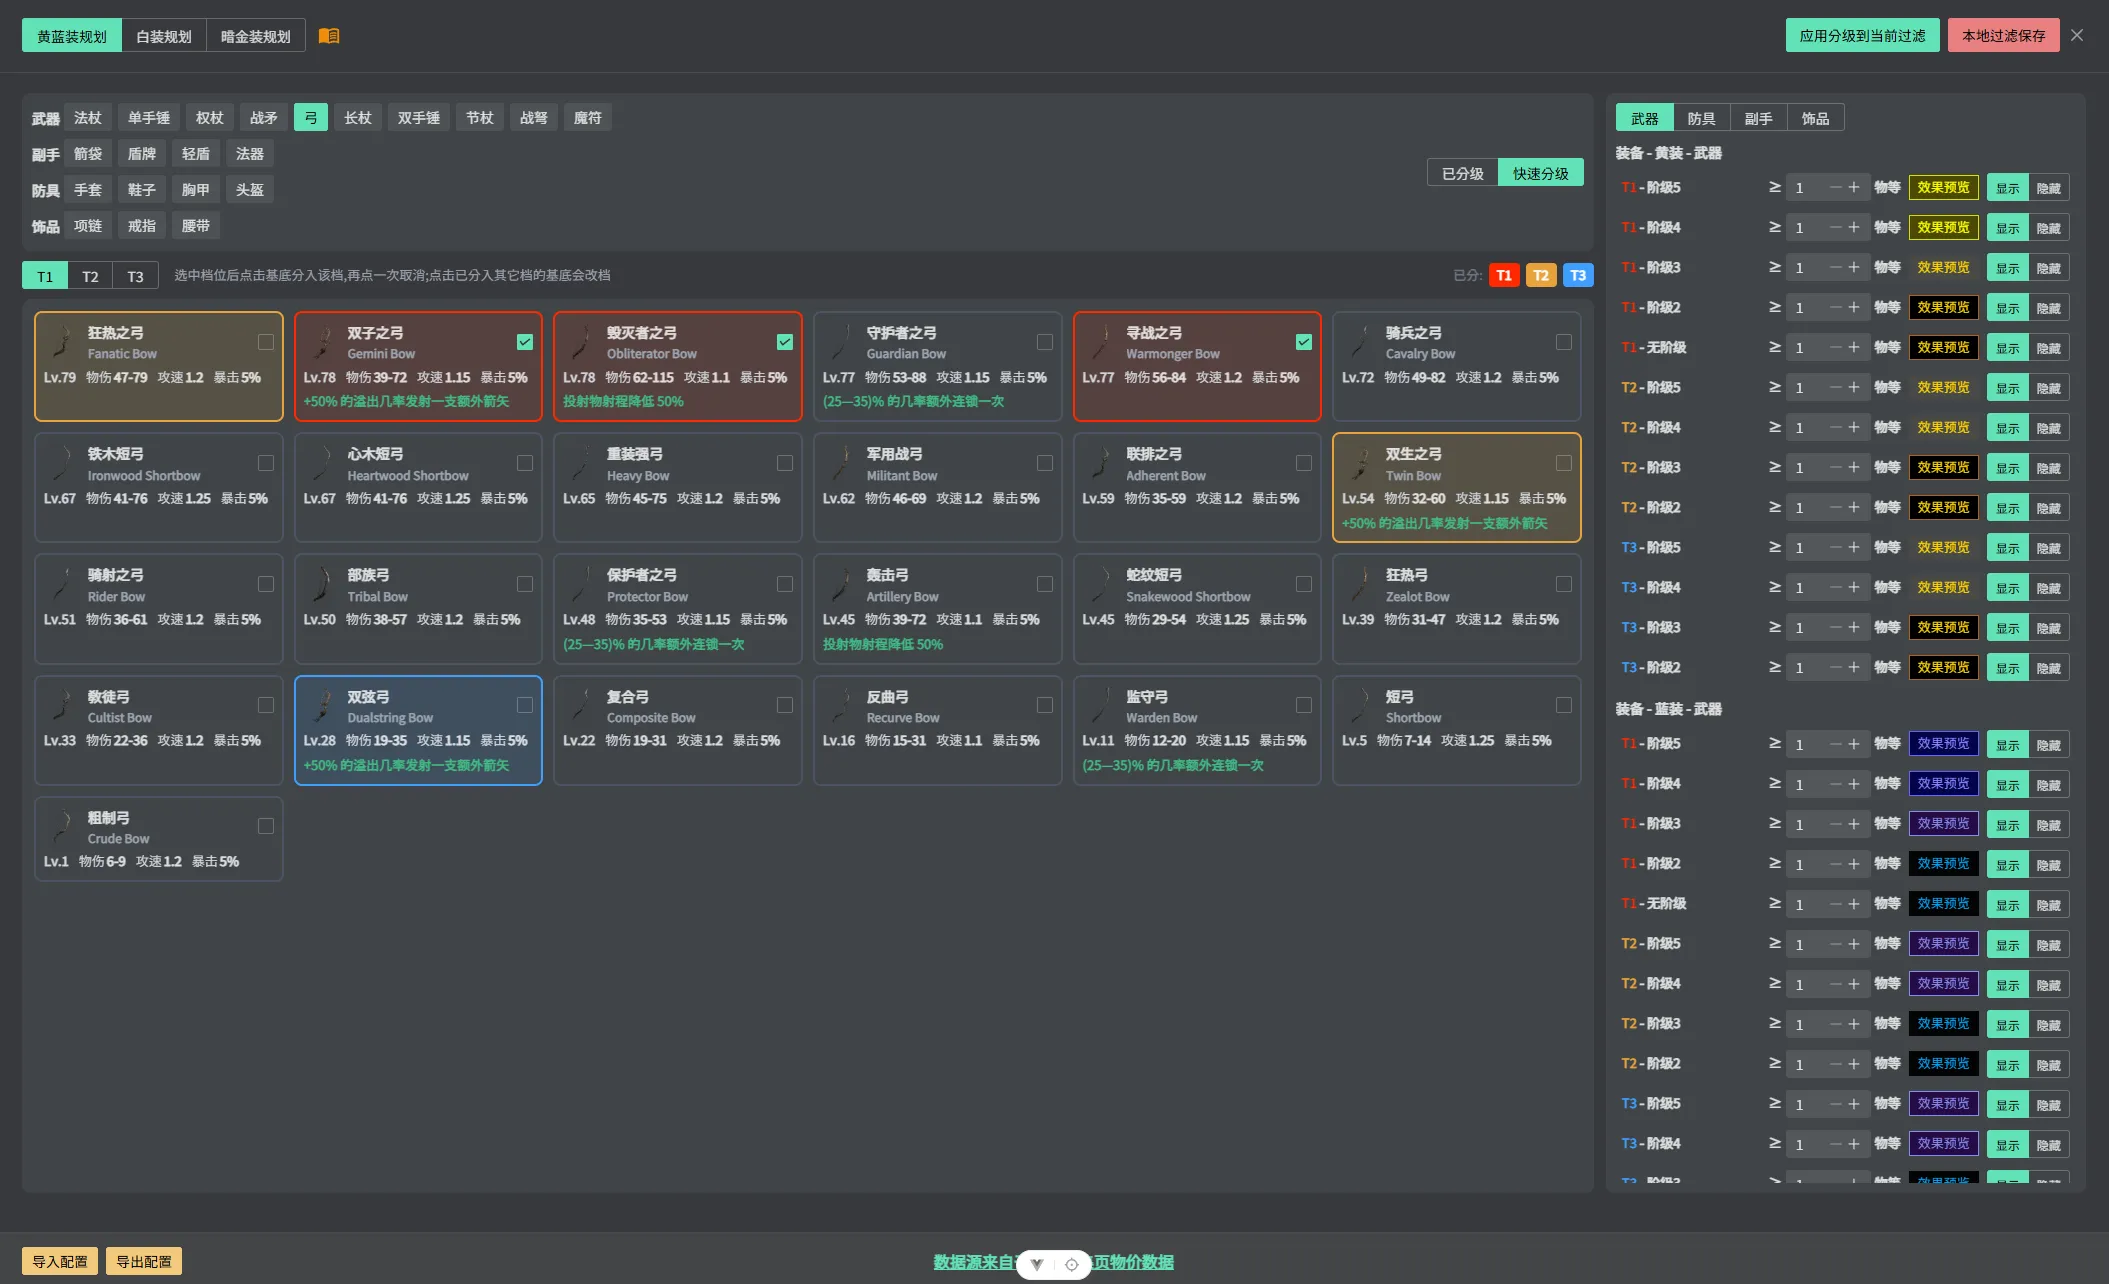The height and width of the screenshot is (1284, 2109).
Task: Open the 防具 tab in right panel
Action: [1701, 118]
